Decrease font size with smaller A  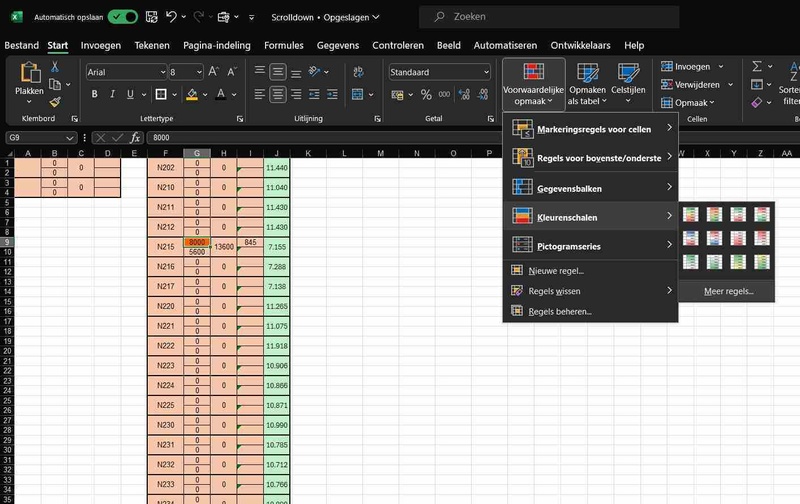pos(232,71)
